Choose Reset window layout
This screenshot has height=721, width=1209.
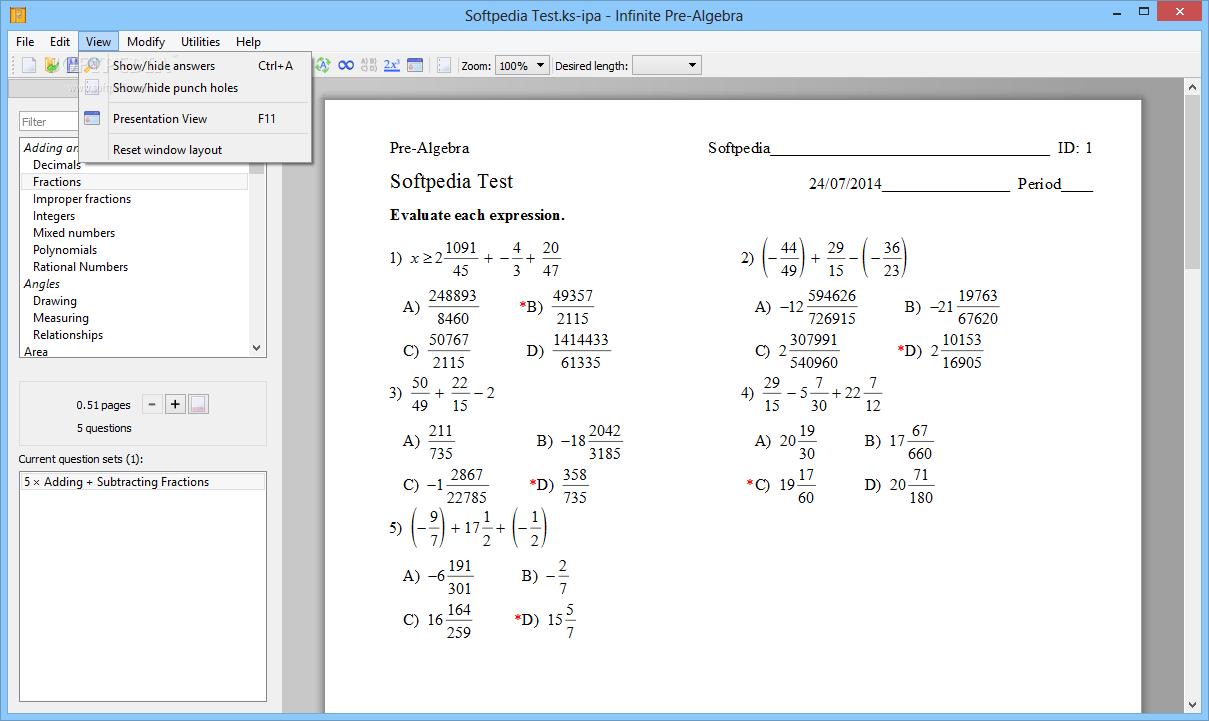coord(195,150)
